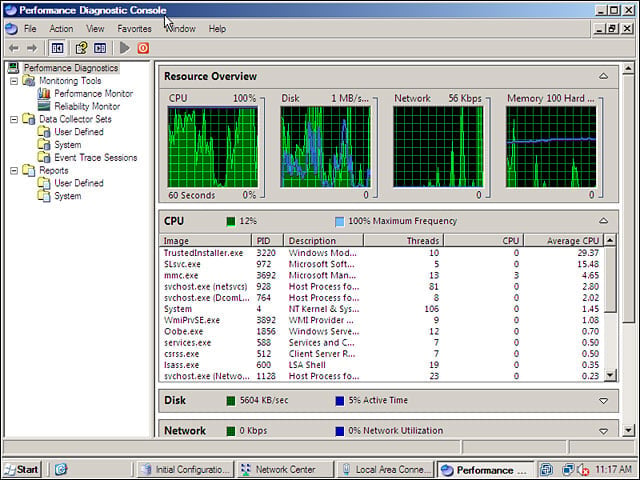This screenshot has height=480, width=640.
Task: Select the Reports folder
Action: click(53, 170)
